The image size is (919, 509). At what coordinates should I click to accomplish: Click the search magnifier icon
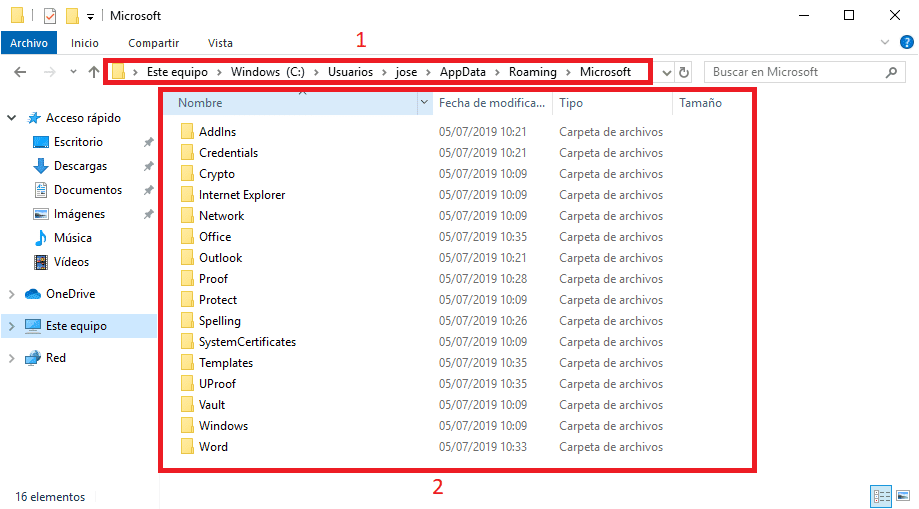(x=891, y=72)
